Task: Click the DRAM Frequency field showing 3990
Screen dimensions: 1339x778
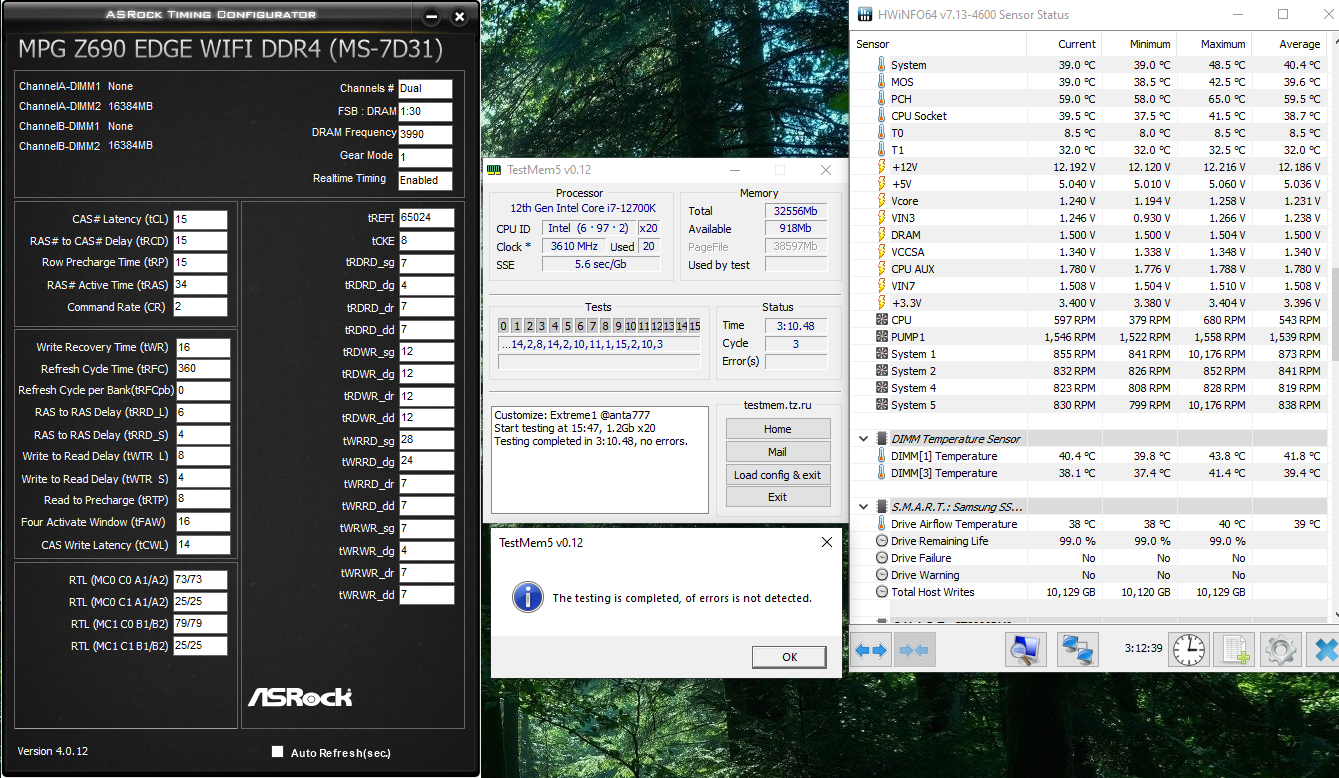Action: pos(425,135)
